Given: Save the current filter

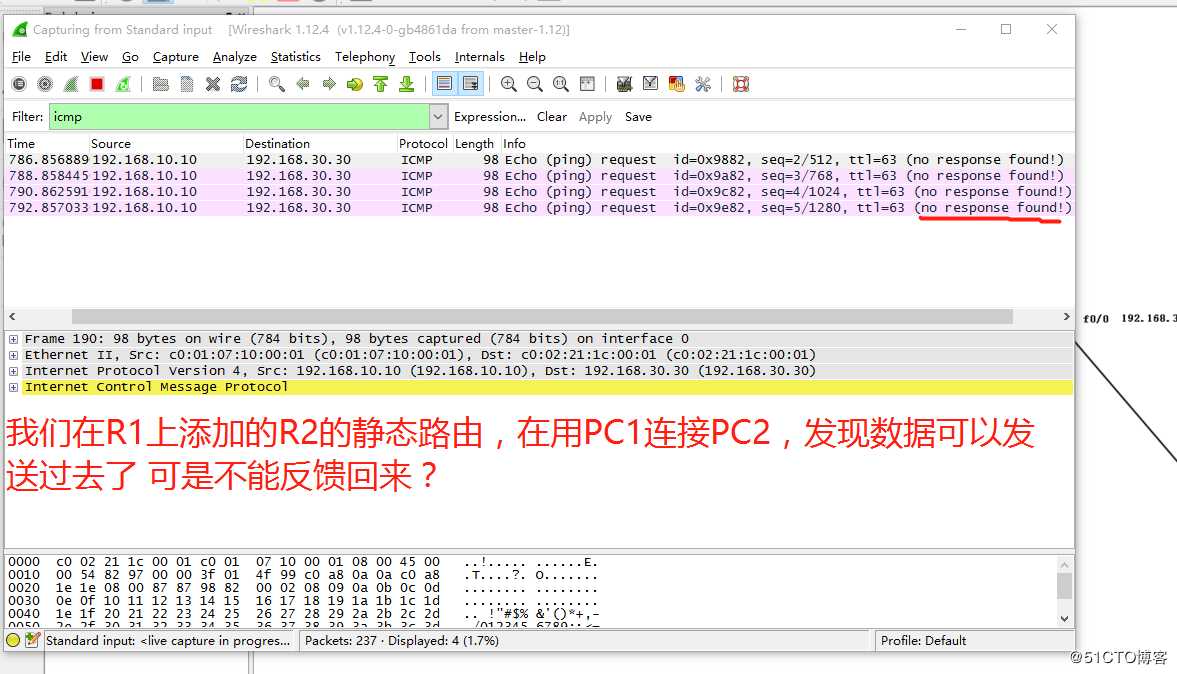Looking at the screenshot, I should [638, 117].
